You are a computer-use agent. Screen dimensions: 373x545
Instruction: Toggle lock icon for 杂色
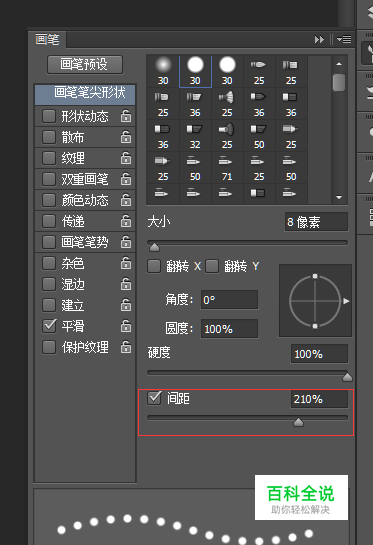click(126, 263)
